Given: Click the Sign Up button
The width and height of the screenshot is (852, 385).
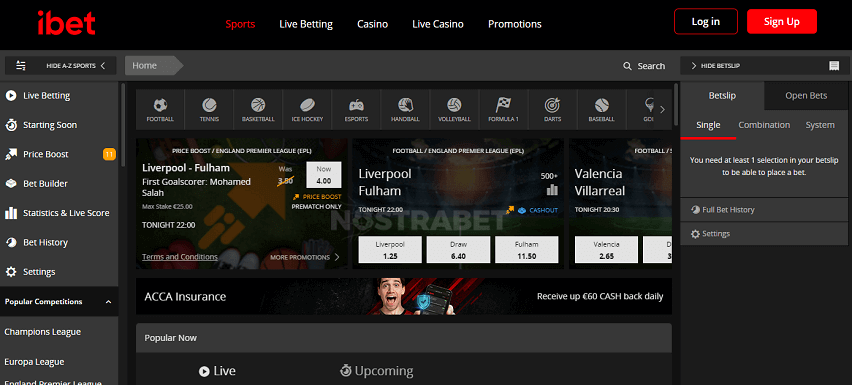Looking at the screenshot, I should pyautogui.click(x=781, y=22).
